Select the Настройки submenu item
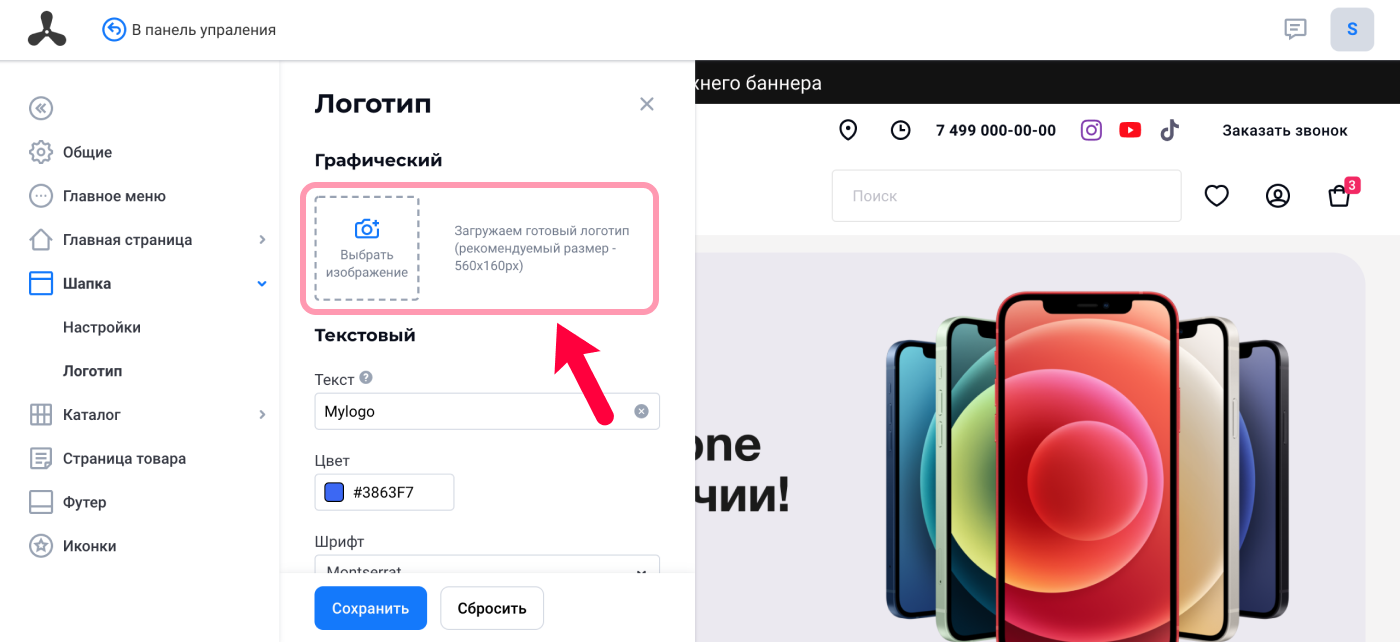The image size is (1400, 642). point(102,327)
